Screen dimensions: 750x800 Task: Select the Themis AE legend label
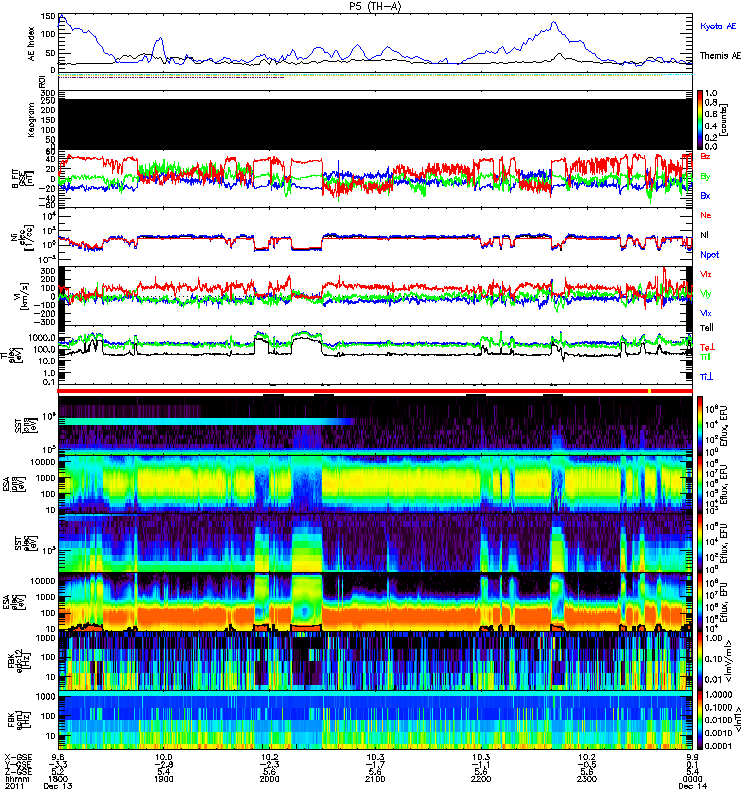720,56
